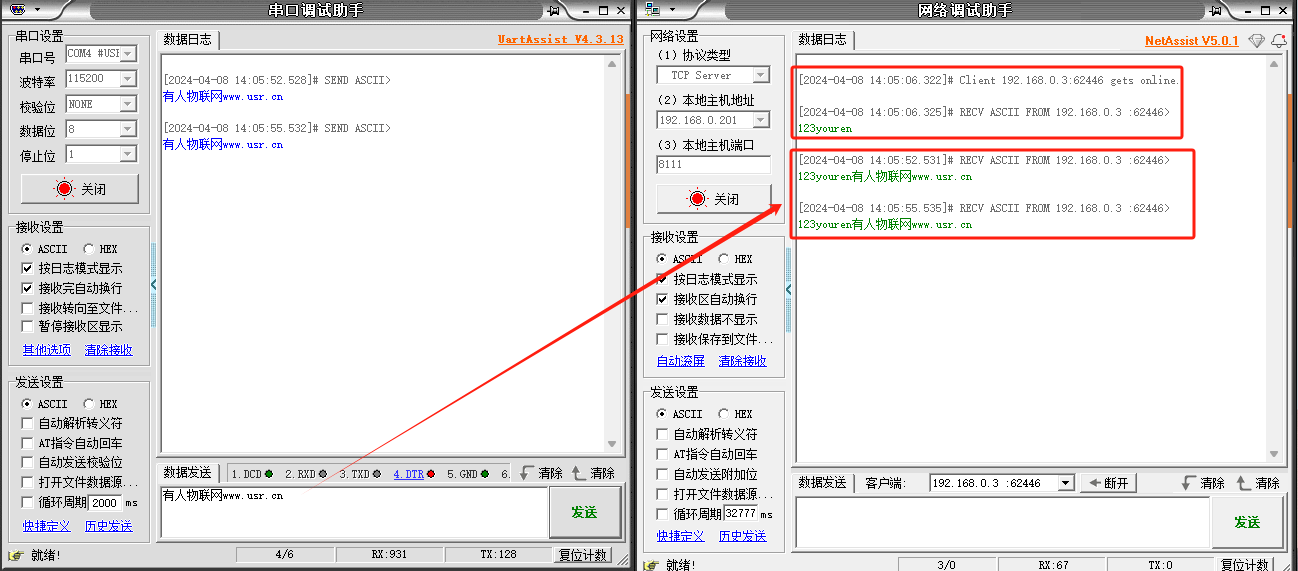Open the serial port COM4 dropdown
The width and height of the screenshot is (1298, 571).
click(128, 54)
